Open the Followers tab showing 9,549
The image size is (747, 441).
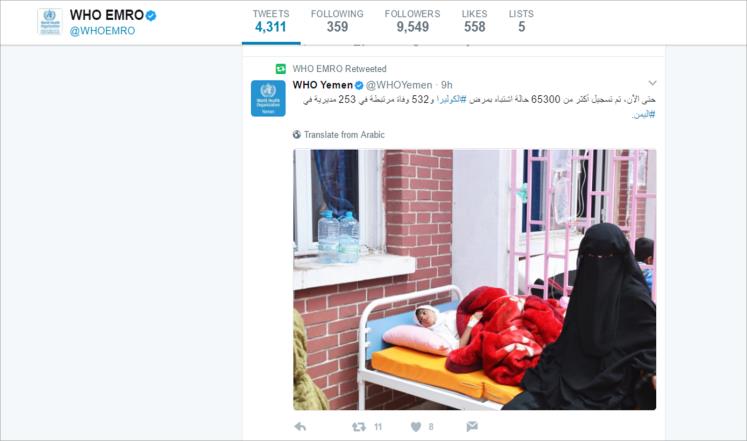[413, 22]
